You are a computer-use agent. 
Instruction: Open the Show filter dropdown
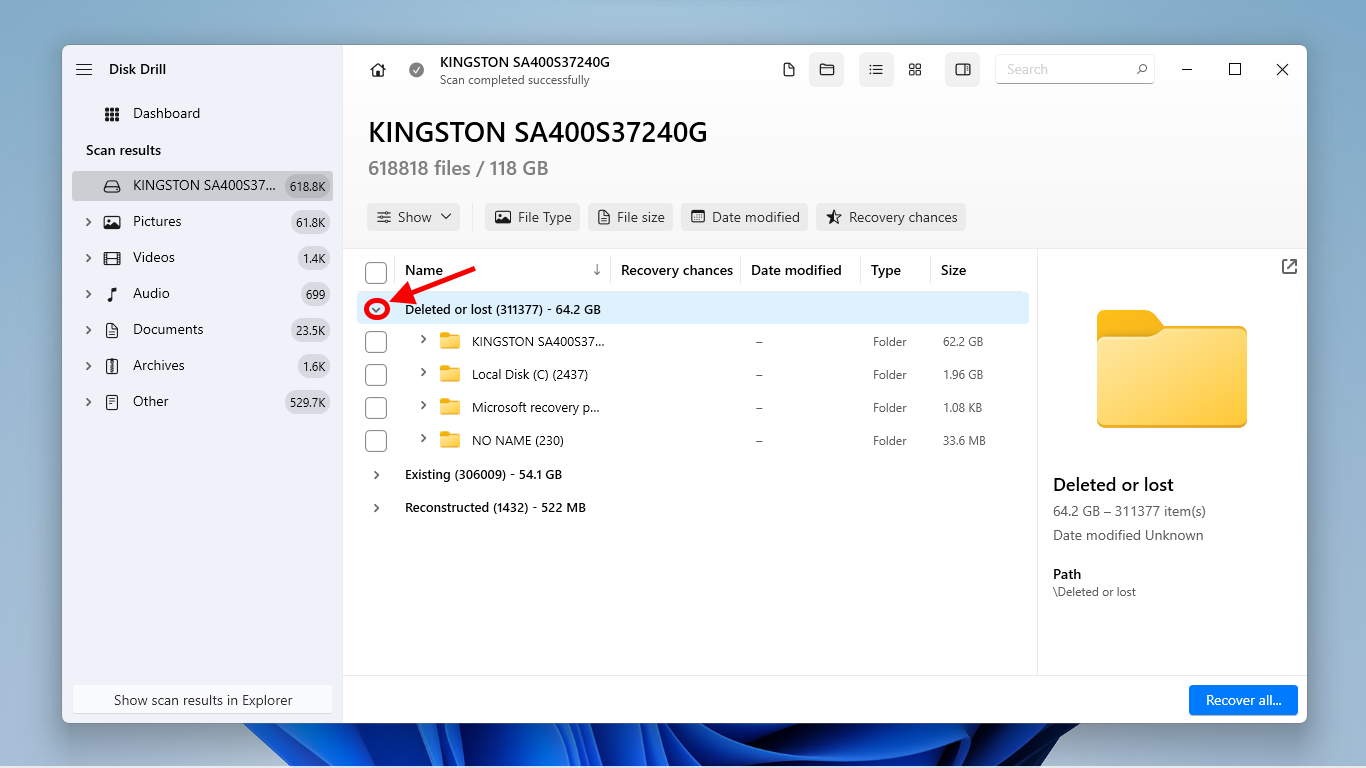pyautogui.click(x=414, y=217)
